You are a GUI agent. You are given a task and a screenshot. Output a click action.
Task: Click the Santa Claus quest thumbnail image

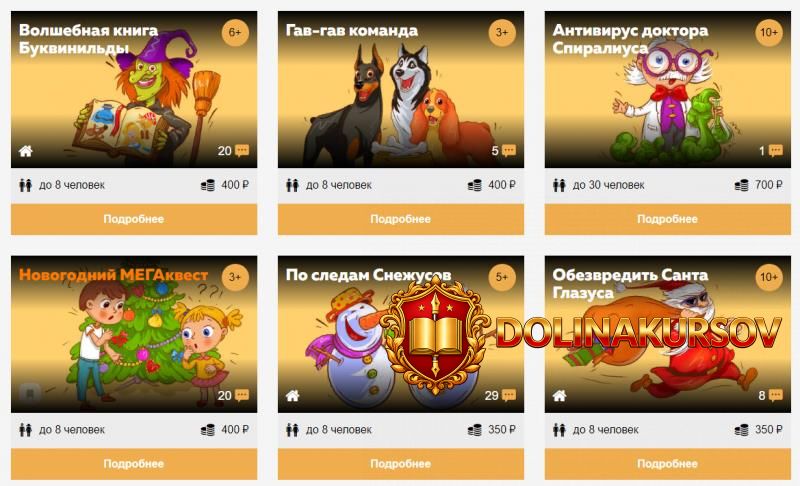tap(667, 335)
